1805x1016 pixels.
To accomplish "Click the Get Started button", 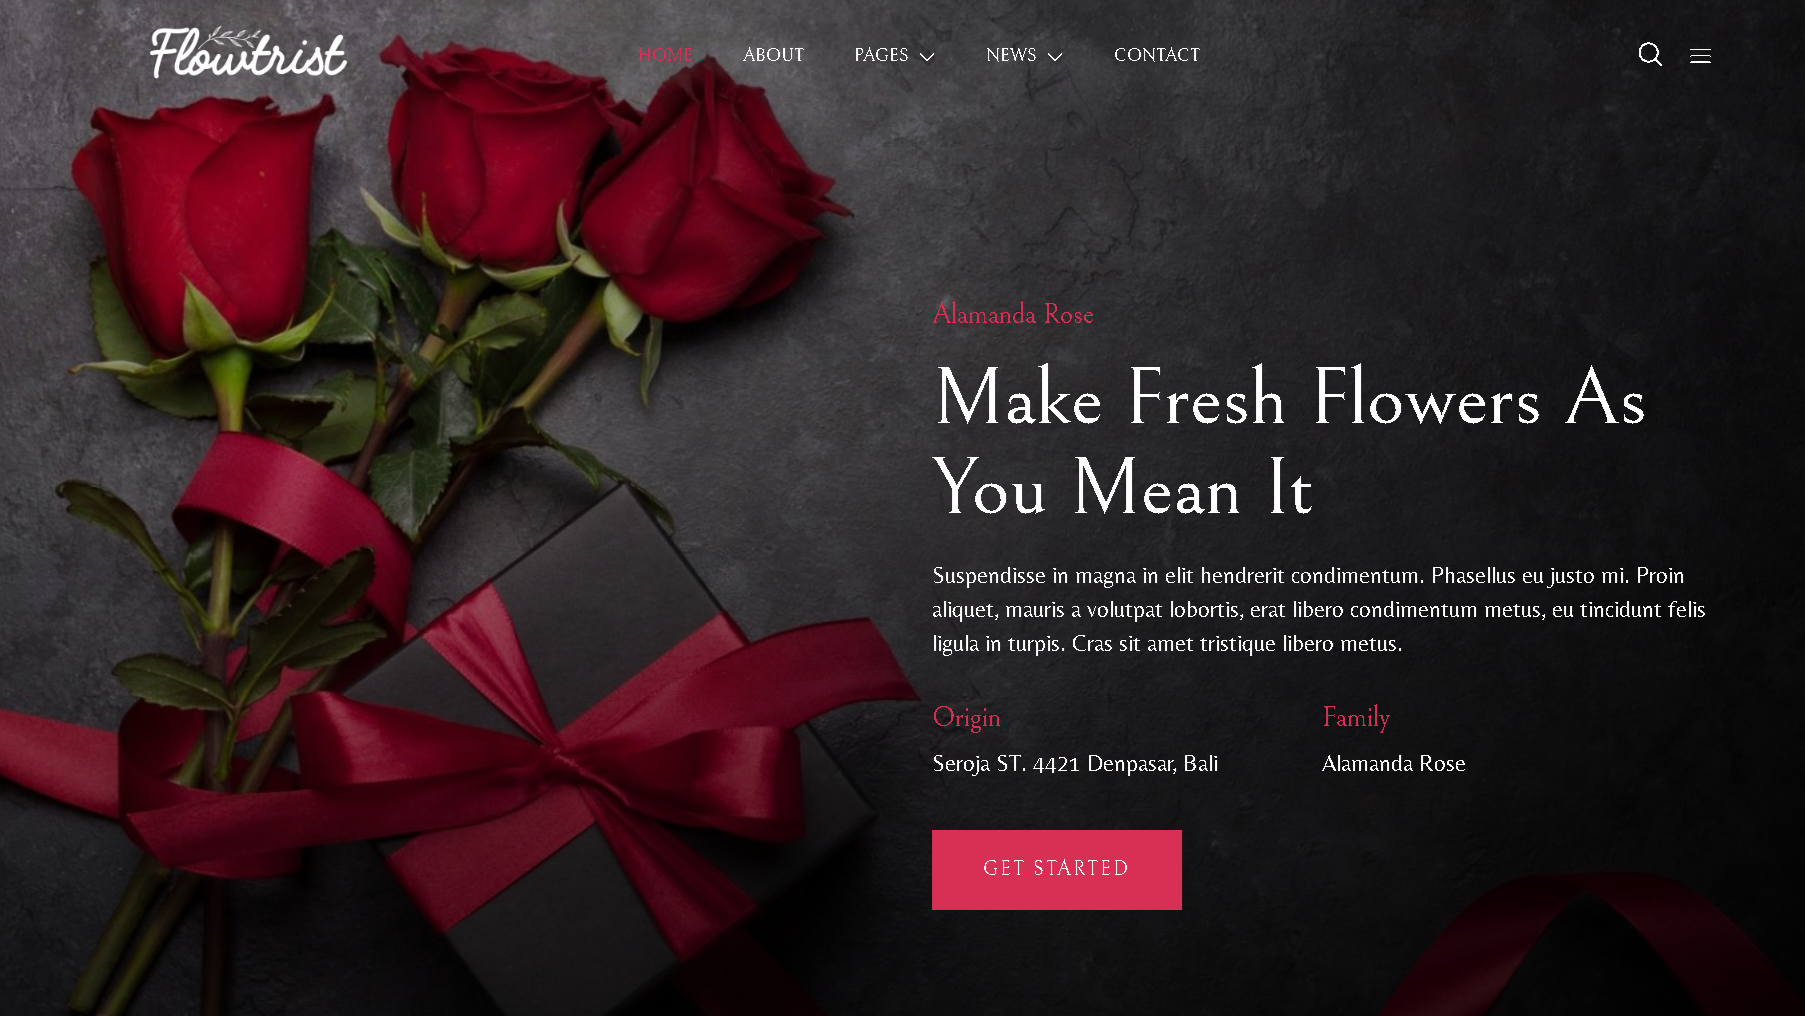I will (1057, 870).
